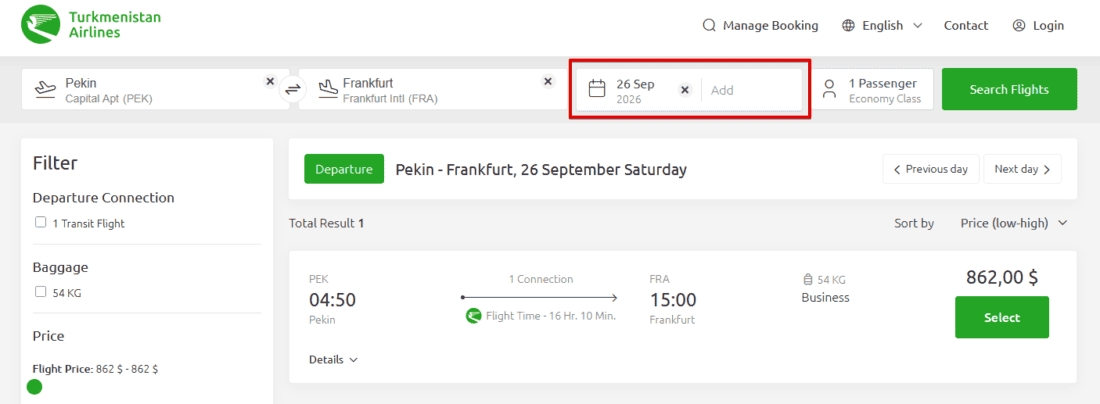The width and height of the screenshot is (1100, 404).
Task: Go to Previous day flights
Action: click(x=931, y=169)
